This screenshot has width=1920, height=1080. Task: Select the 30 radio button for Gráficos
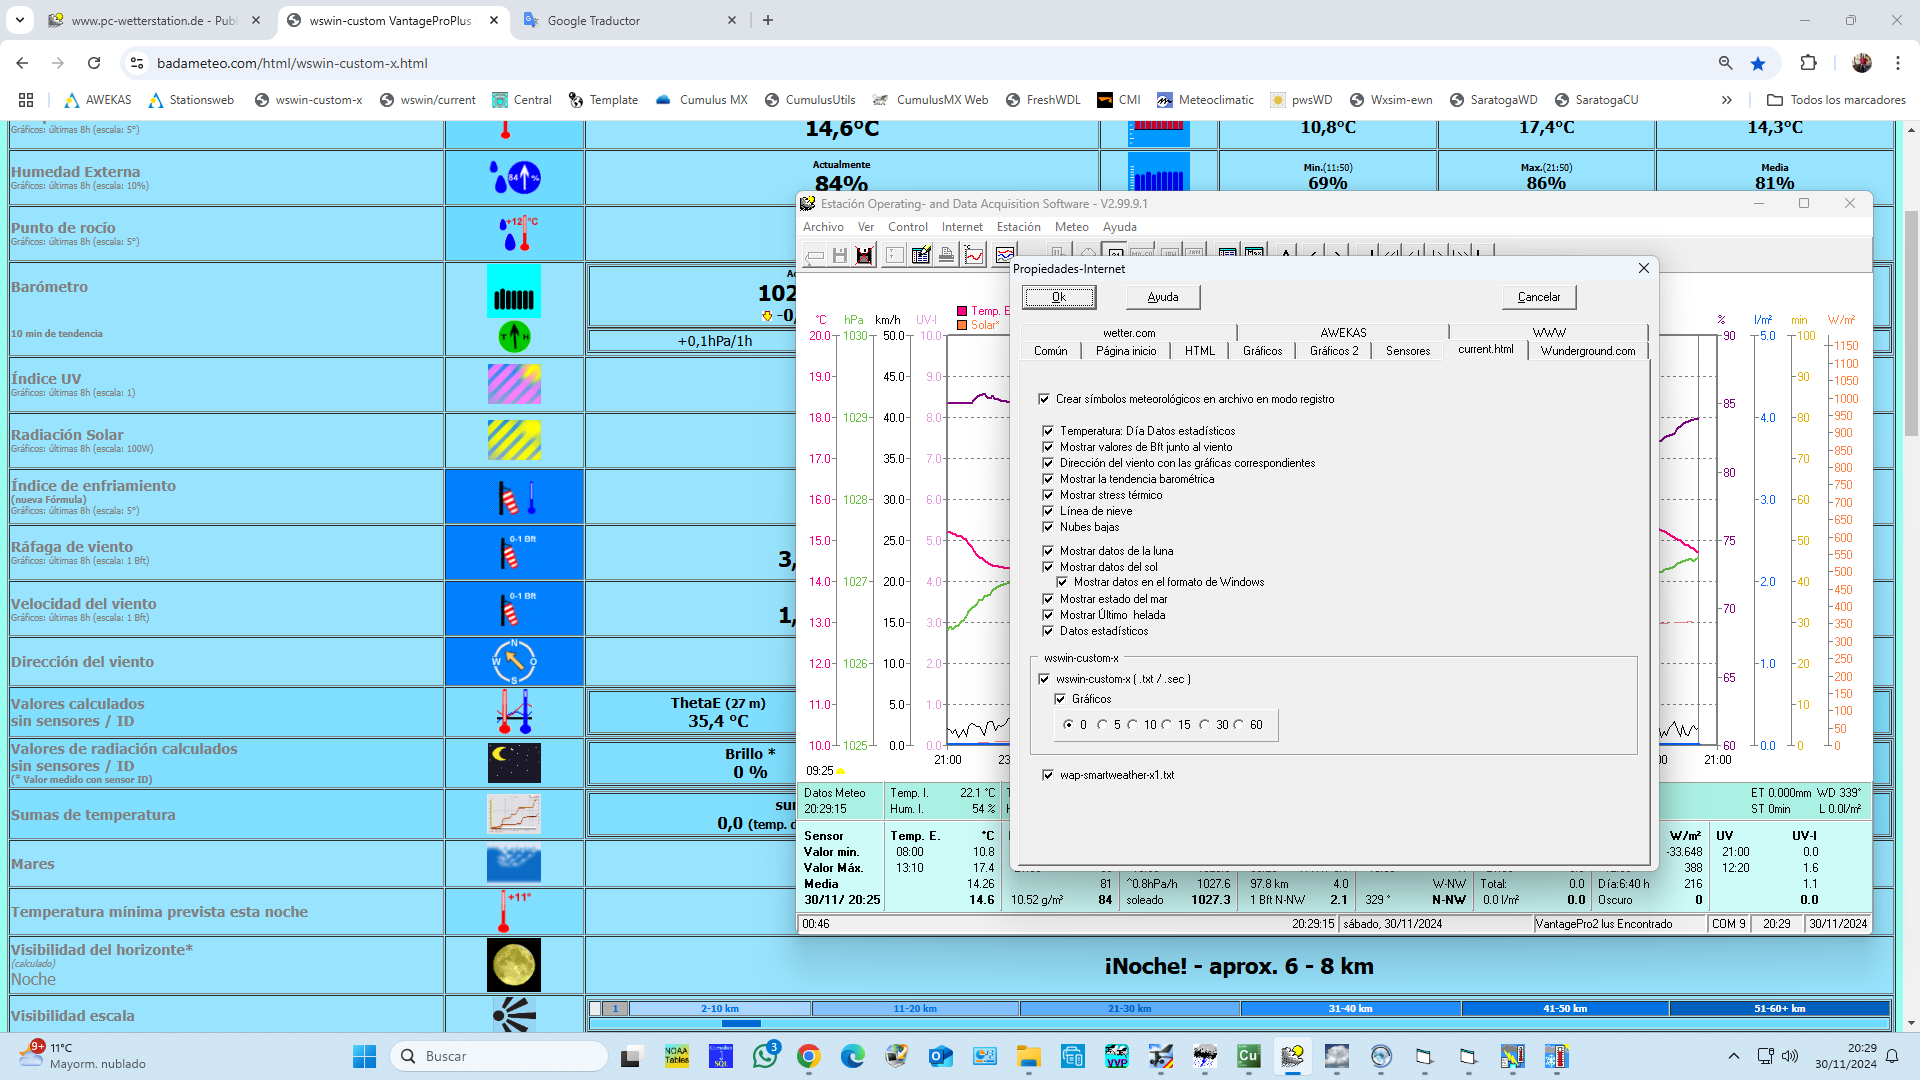pos(1205,725)
